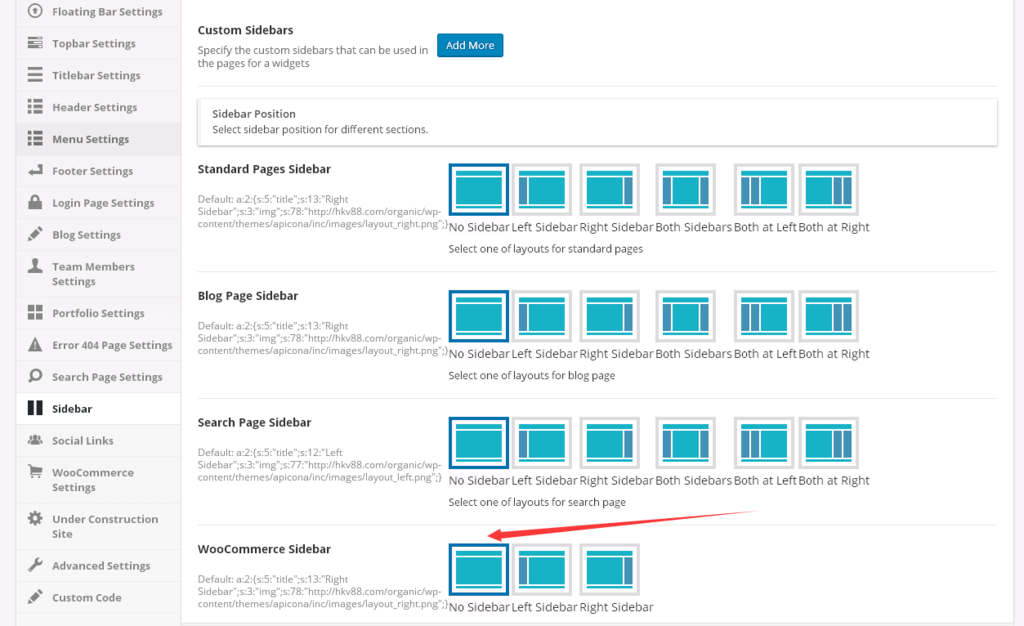Viewport: 1024px width, 626px height.
Task: Select No Sidebar for Blog Page
Action: click(x=479, y=317)
